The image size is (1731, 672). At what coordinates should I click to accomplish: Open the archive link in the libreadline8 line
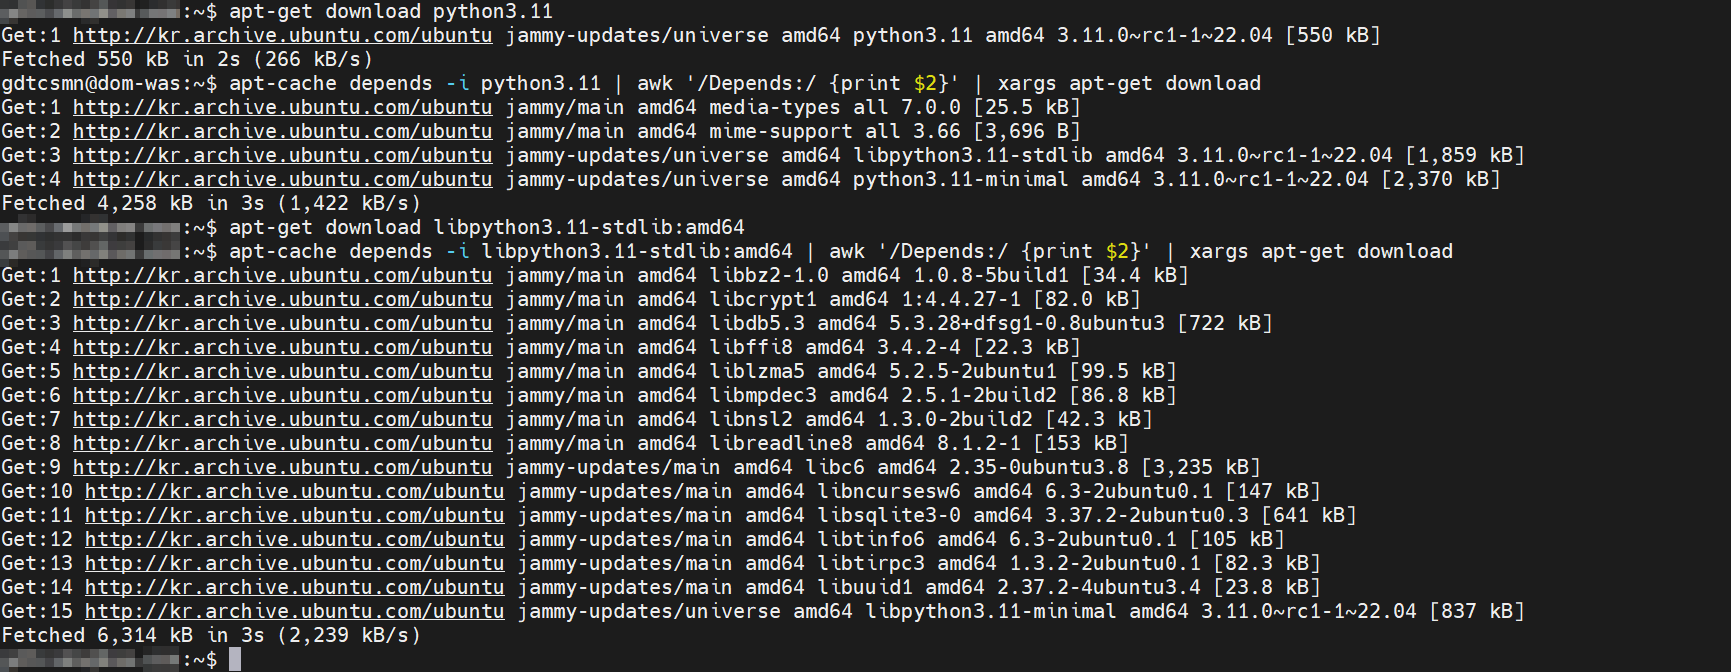point(283,443)
